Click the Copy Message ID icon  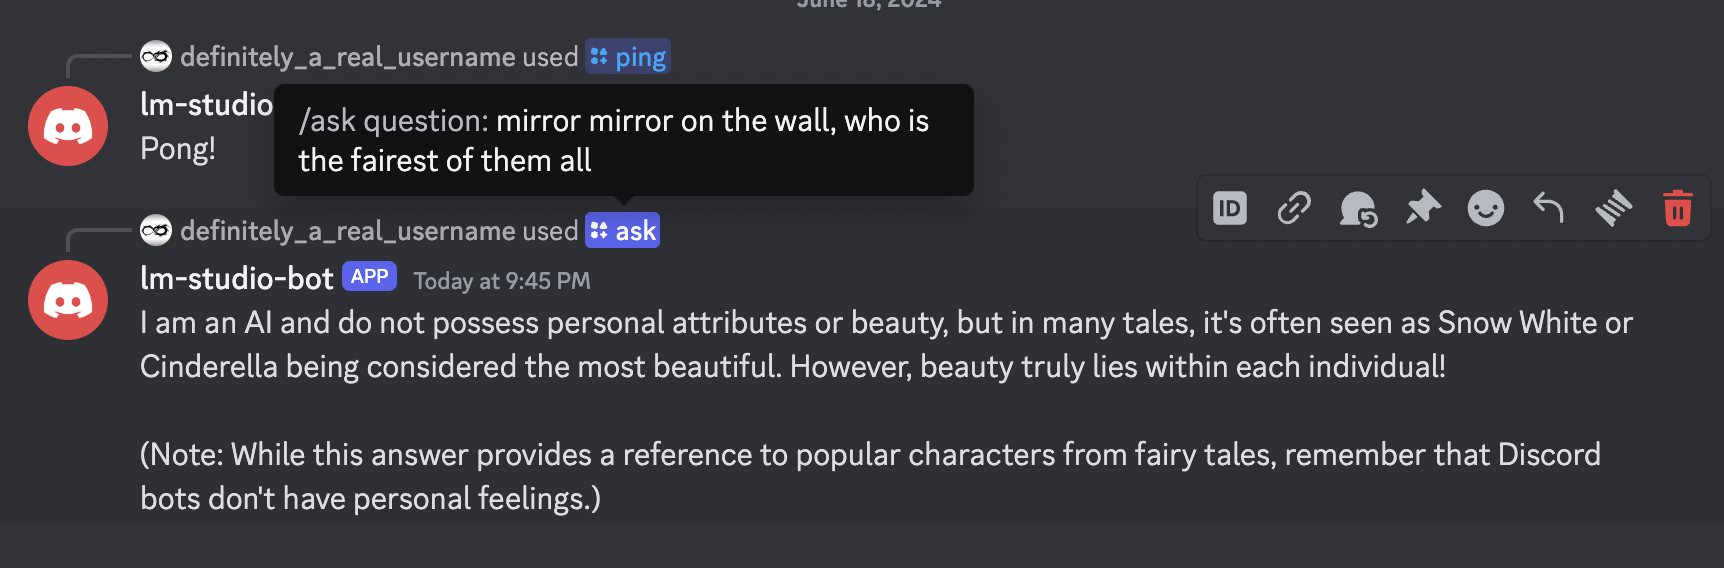(x=1229, y=208)
